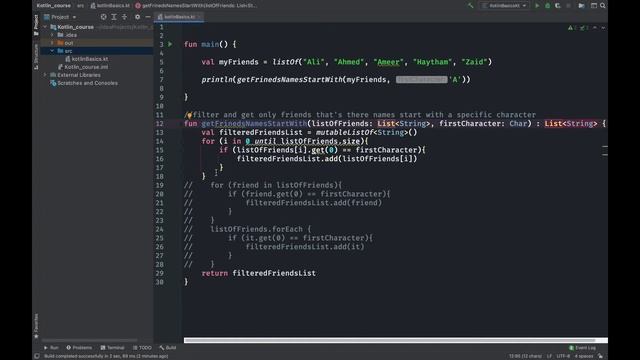Image resolution: width=640 pixels, height=360 pixels.
Task: Open Project panel settings gear
Action: [x=138, y=17]
